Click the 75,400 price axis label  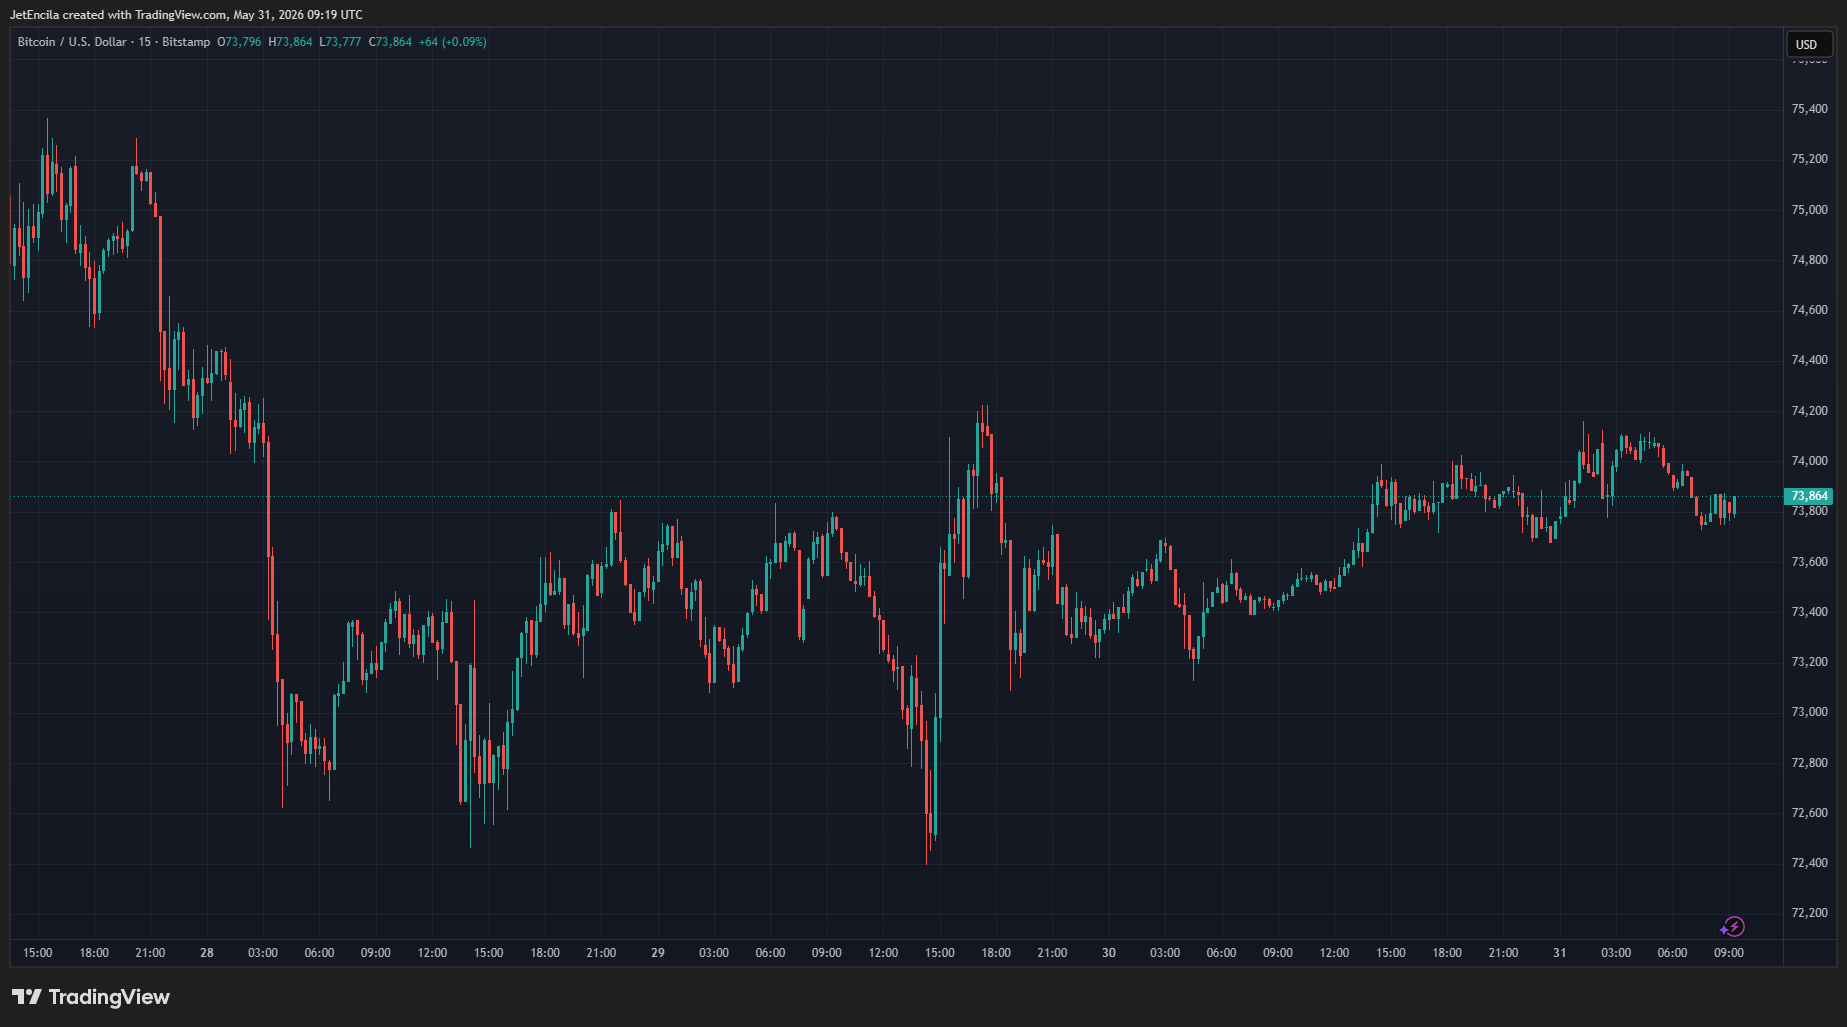click(x=1809, y=109)
